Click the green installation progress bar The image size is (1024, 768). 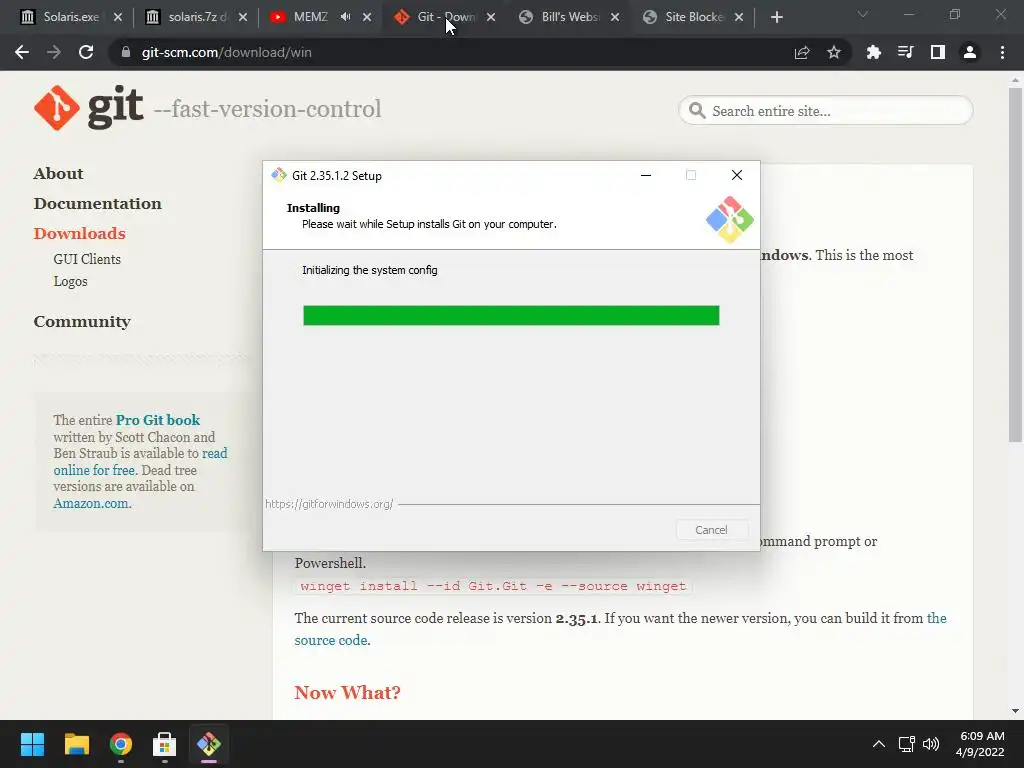point(511,315)
